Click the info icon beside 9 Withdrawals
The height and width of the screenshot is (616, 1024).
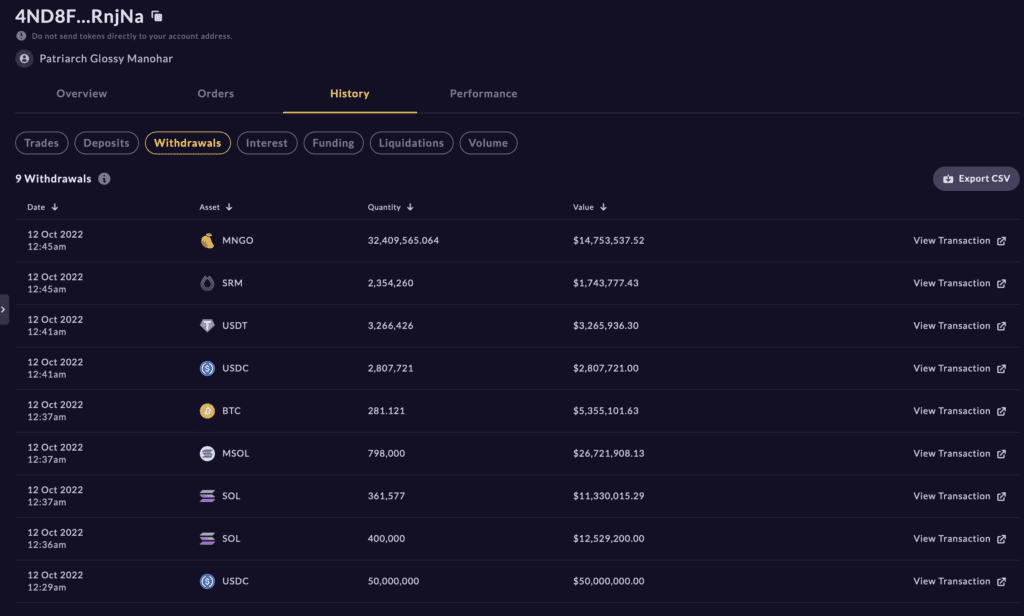coord(104,179)
